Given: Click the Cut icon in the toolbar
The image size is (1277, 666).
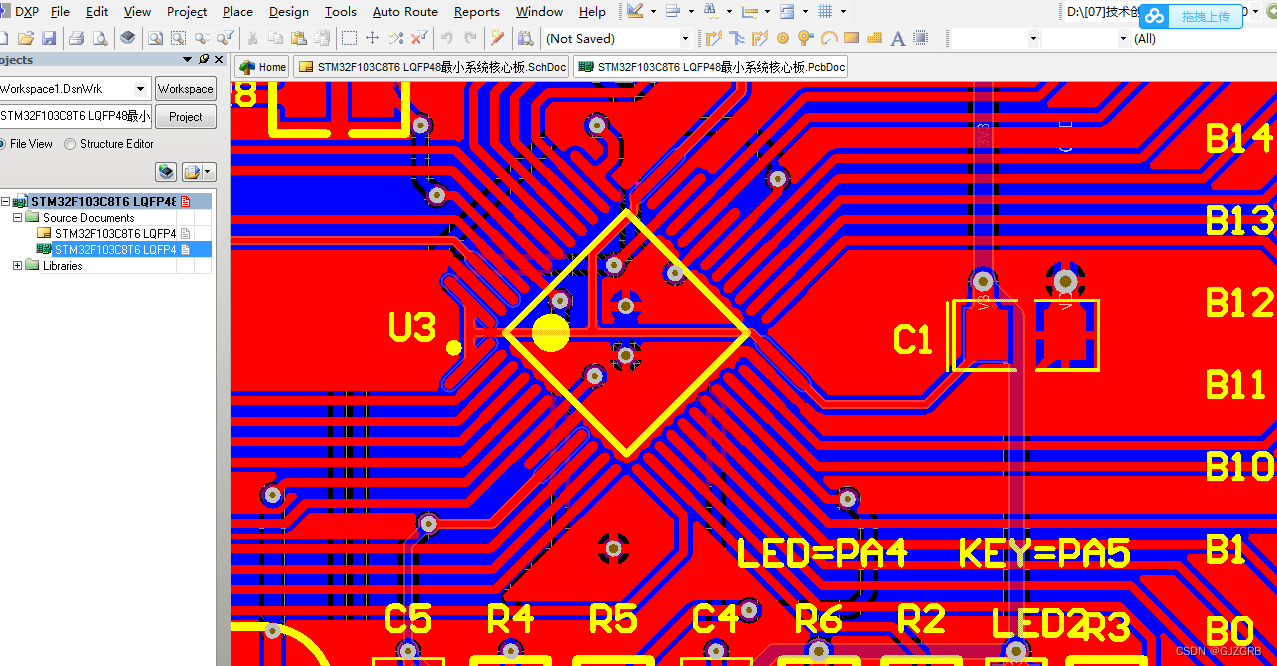Looking at the screenshot, I should [x=253, y=38].
